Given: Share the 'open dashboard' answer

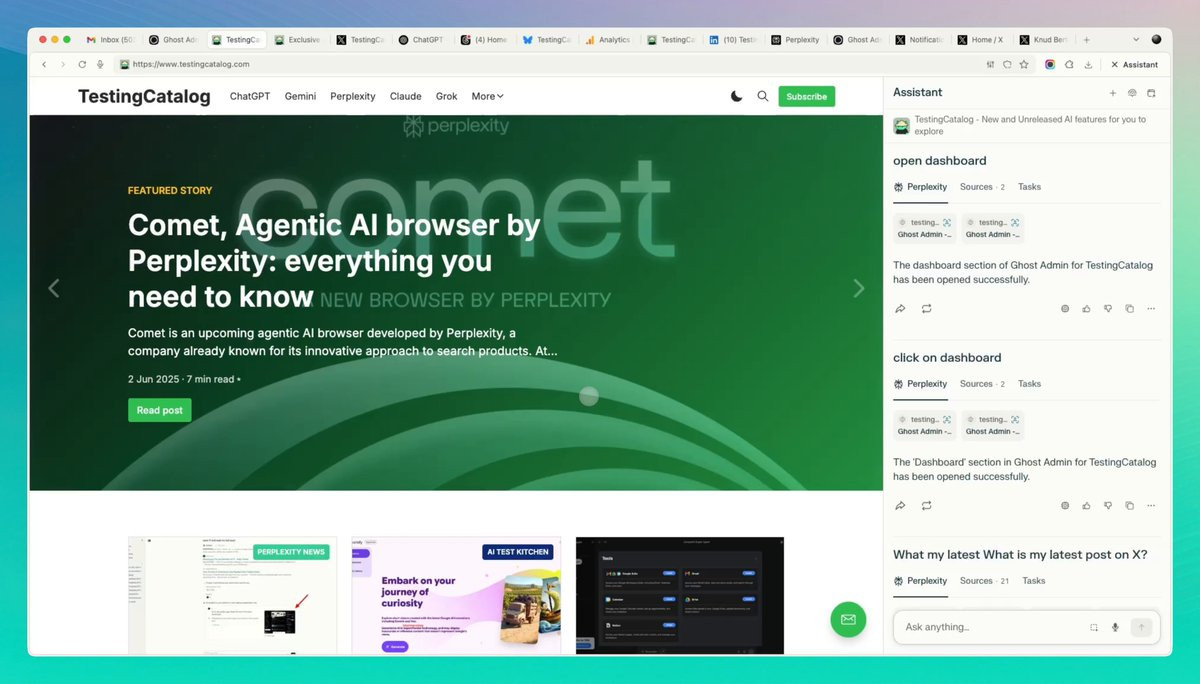Looking at the screenshot, I should 900,309.
